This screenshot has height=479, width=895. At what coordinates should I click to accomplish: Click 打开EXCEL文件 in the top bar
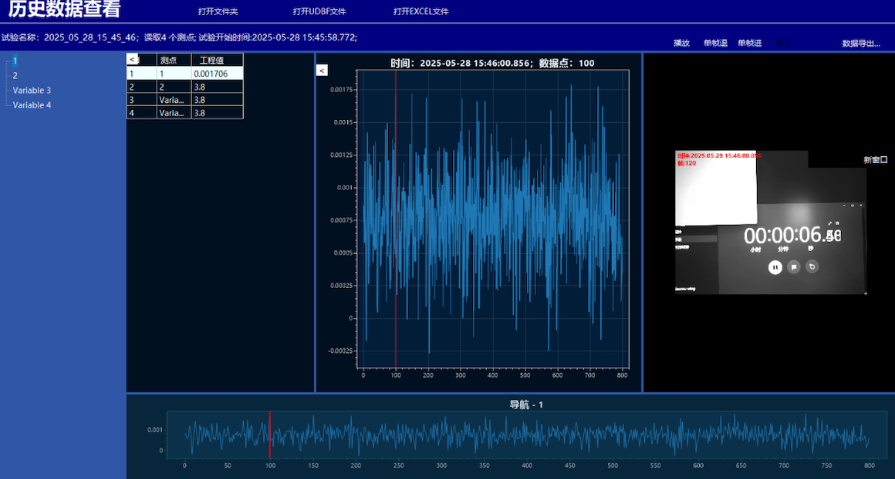coord(421,11)
